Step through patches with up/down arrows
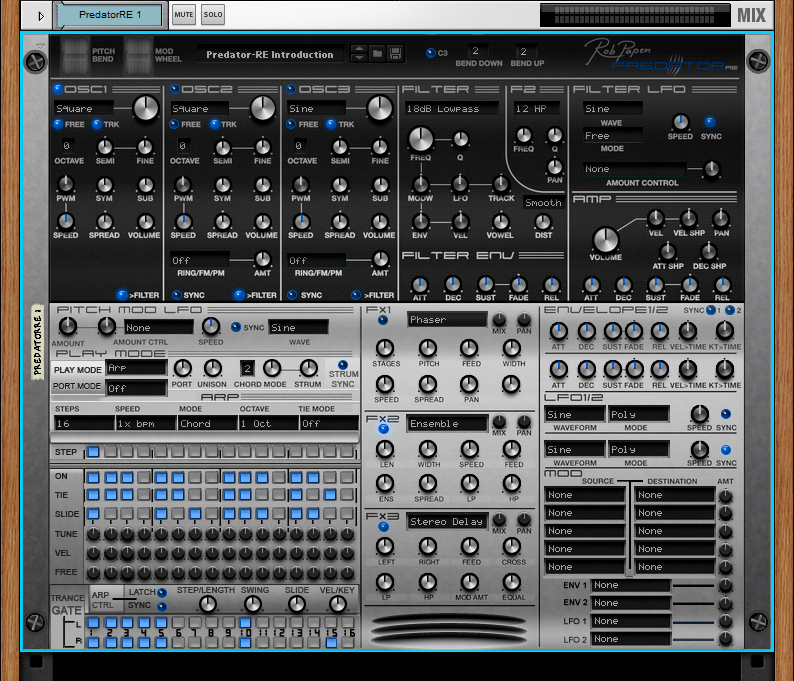The width and height of the screenshot is (794, 681). [x=359, y=54]
